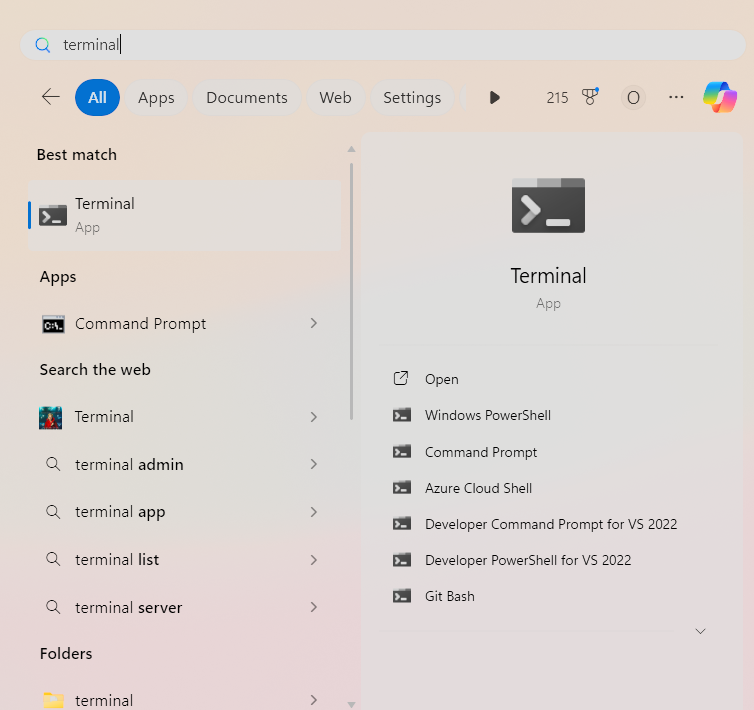This screenshot has height=710, width=754.
Task: Expand terminal app suggestion chevron
Action: tap(314, 512)
